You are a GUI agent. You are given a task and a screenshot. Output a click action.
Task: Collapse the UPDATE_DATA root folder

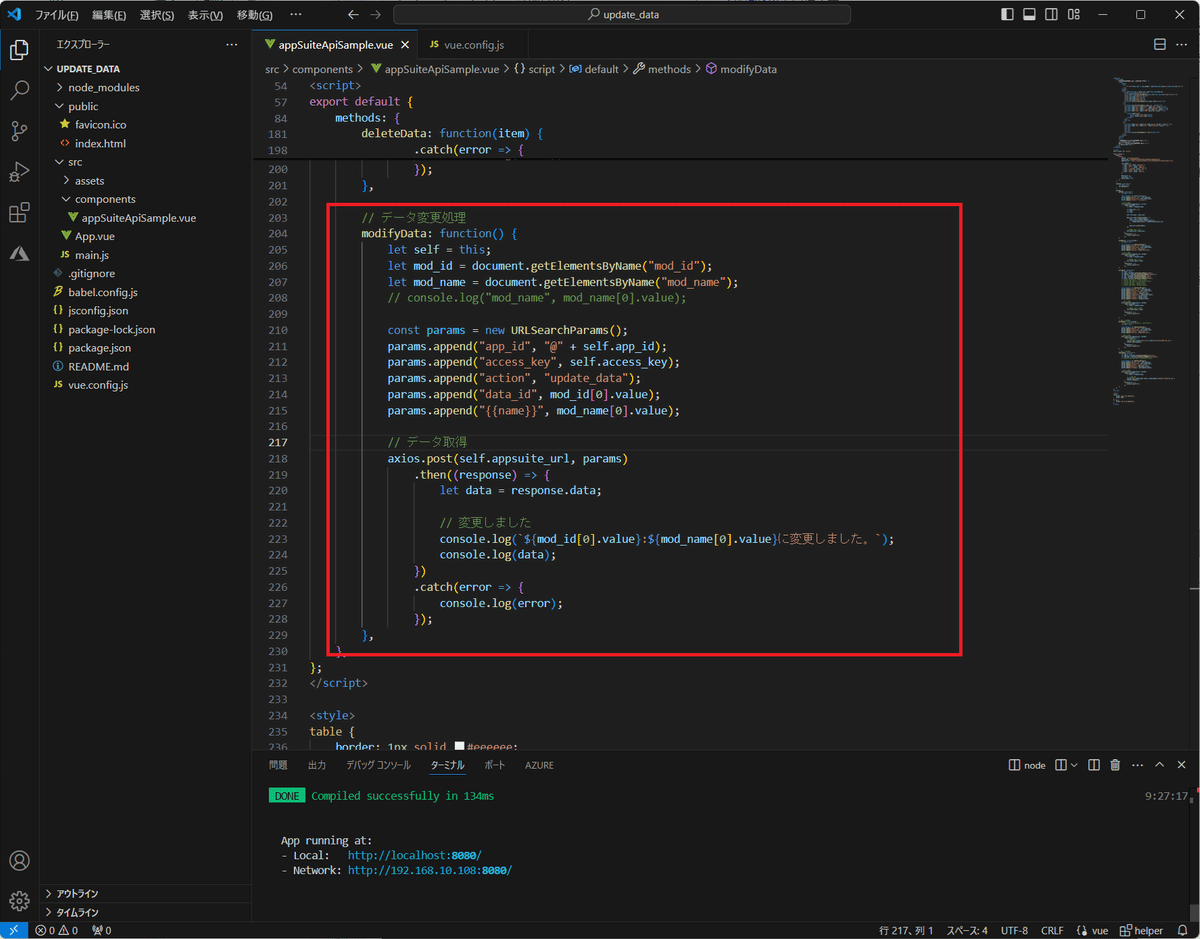coord(145,69)
